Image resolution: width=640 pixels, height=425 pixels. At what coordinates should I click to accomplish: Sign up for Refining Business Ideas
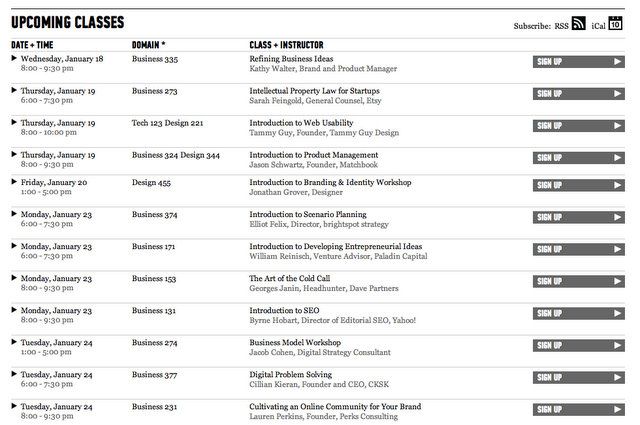(x=579, y=62)
